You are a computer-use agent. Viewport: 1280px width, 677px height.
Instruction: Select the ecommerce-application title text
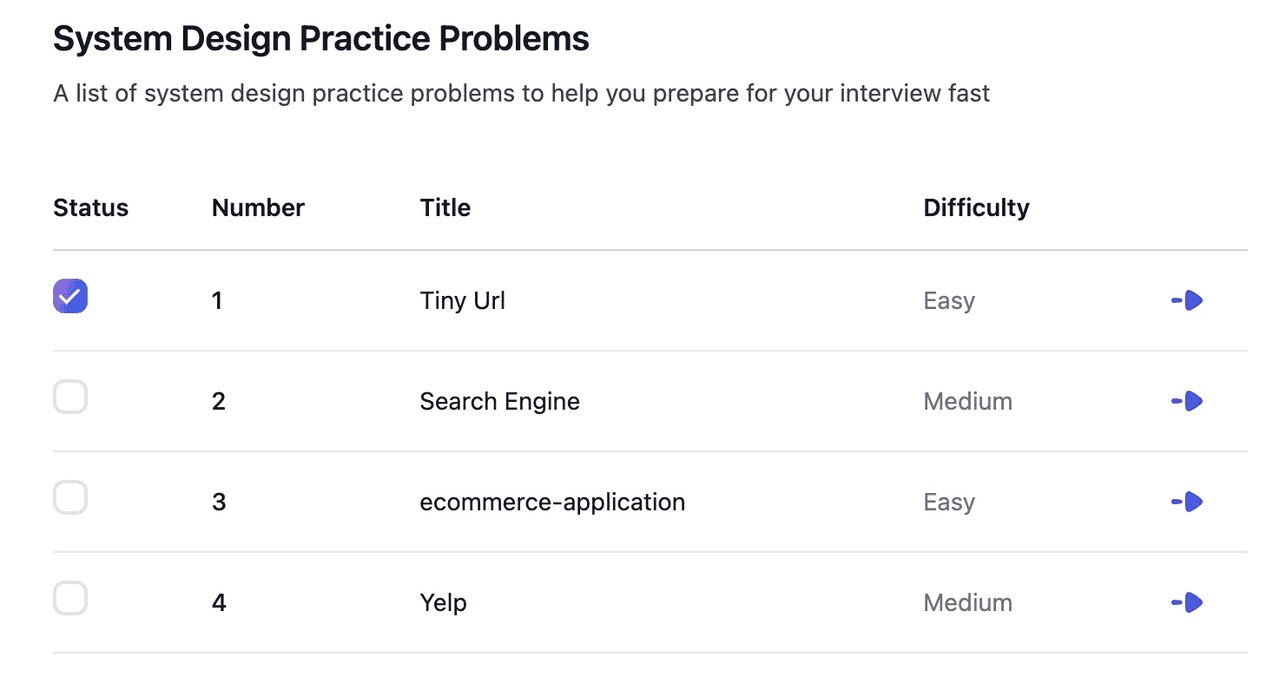tap(552, 502)
